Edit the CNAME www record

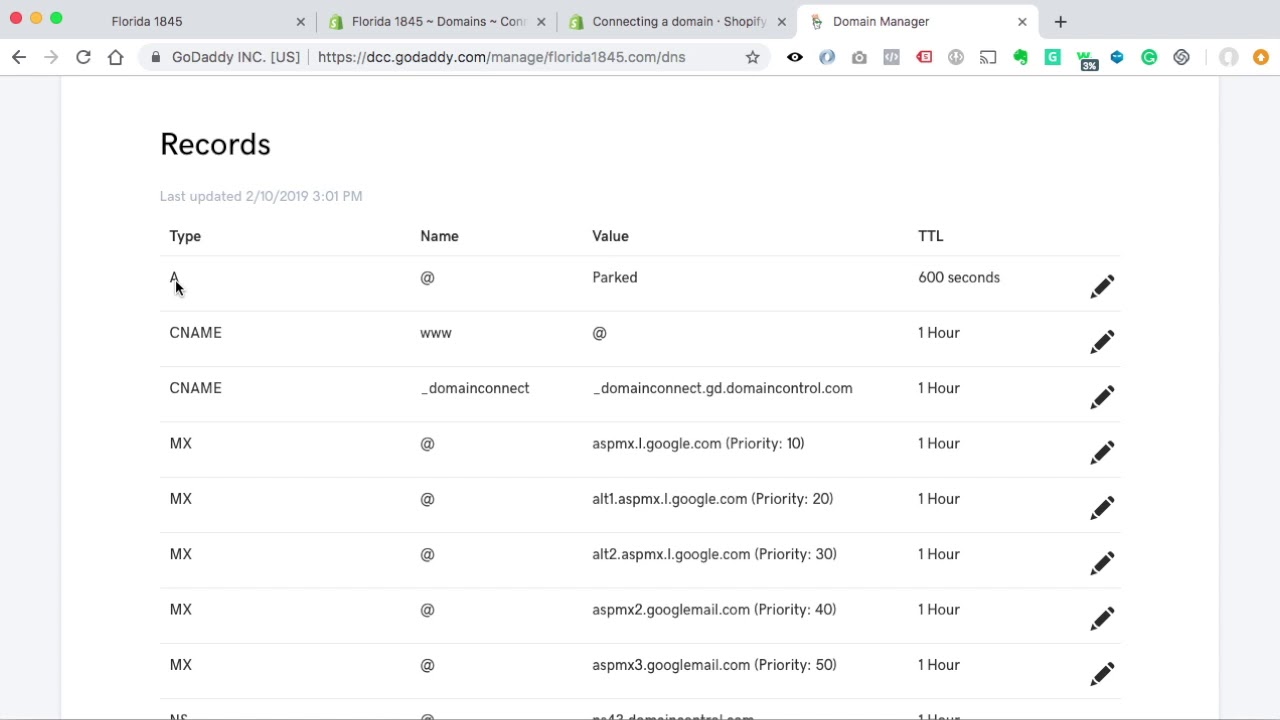[x=1102, y=342]
